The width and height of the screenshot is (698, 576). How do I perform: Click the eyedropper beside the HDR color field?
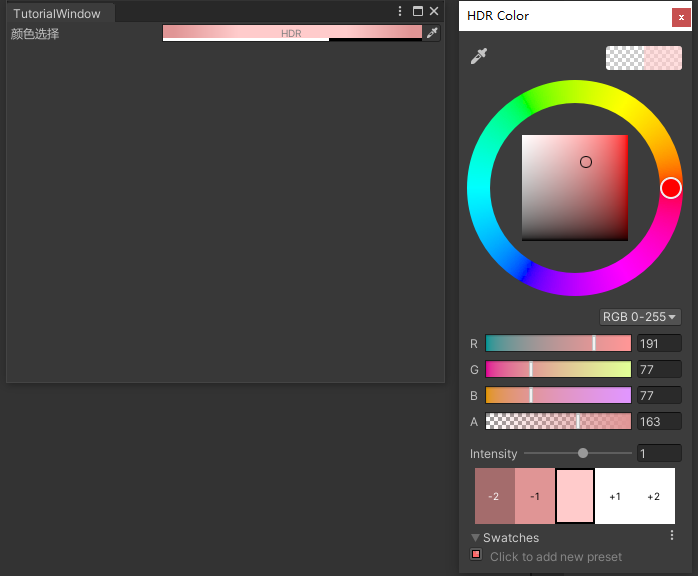[x=432, y=33]
